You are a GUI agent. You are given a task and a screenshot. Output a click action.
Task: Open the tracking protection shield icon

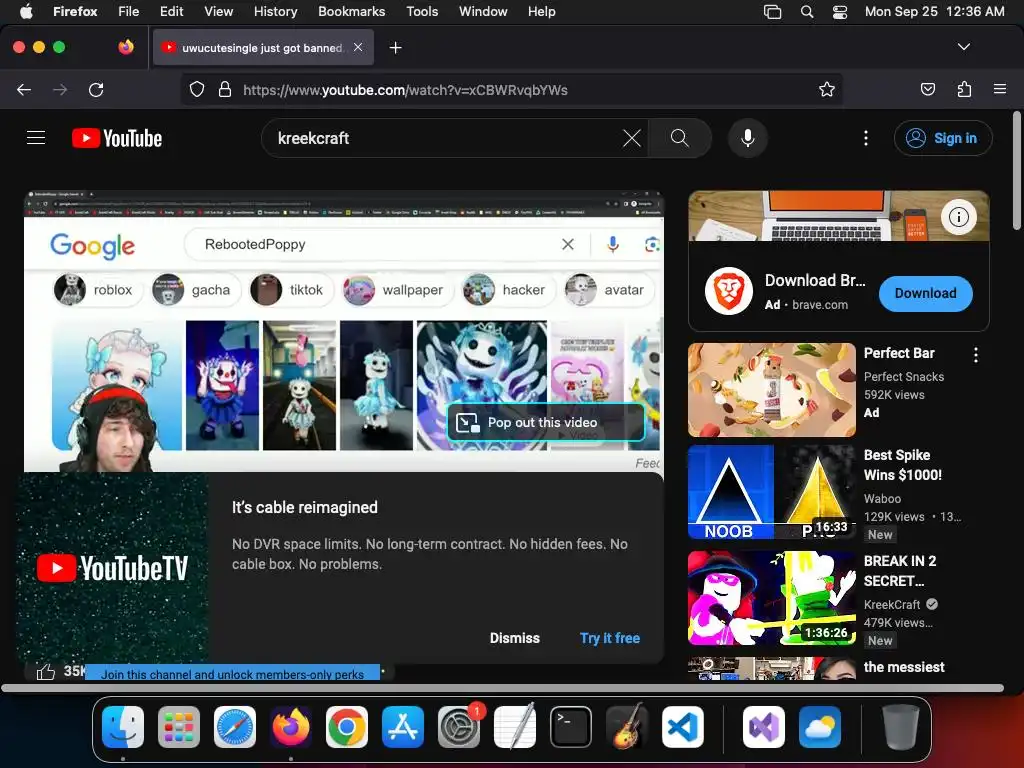[197, 89]
